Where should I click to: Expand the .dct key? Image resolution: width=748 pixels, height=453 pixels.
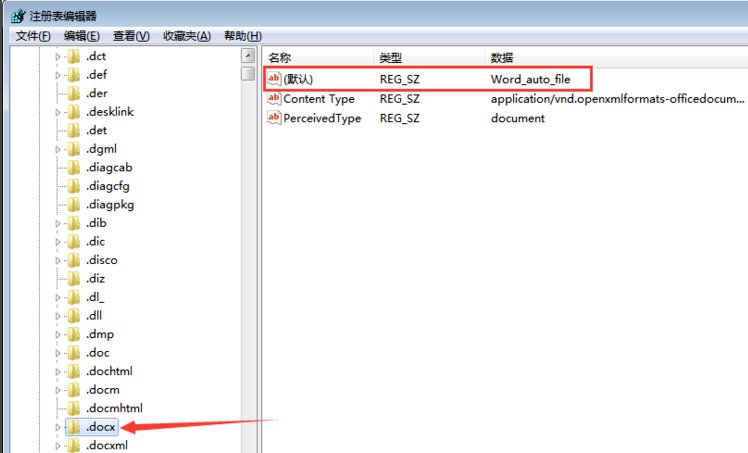pos(58,57)
